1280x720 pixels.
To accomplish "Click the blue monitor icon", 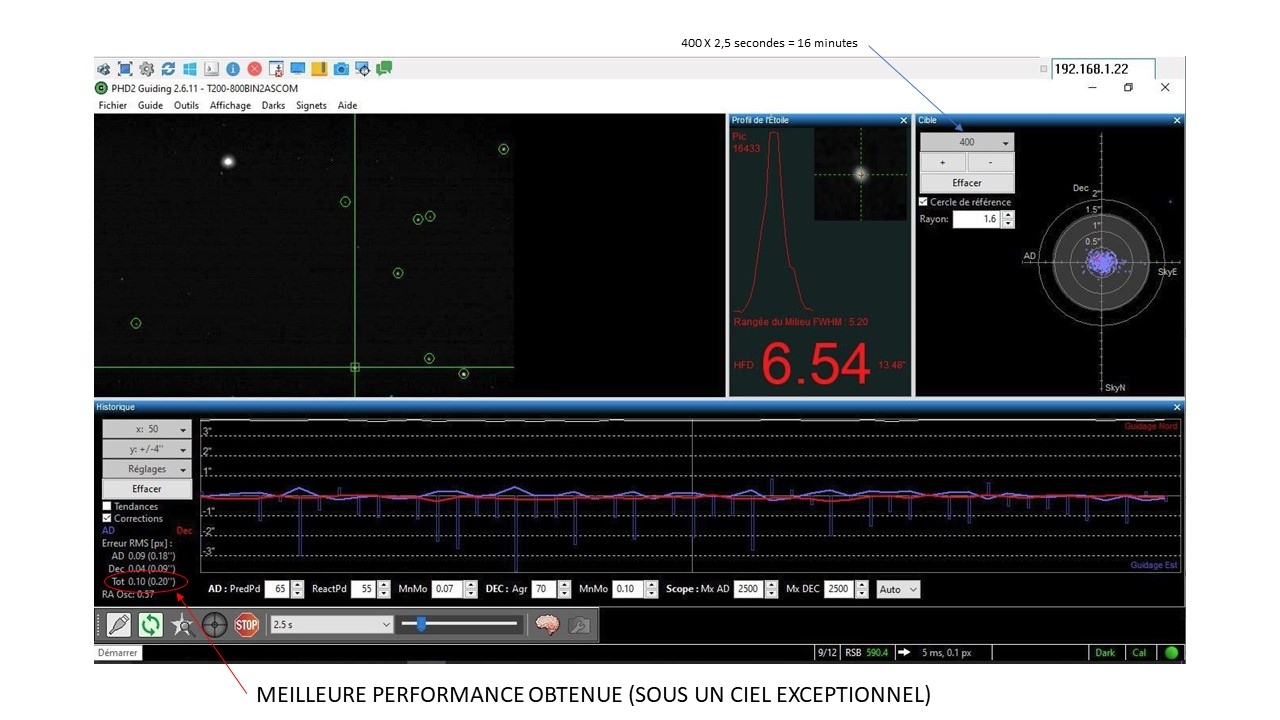I will pos(298,69).
